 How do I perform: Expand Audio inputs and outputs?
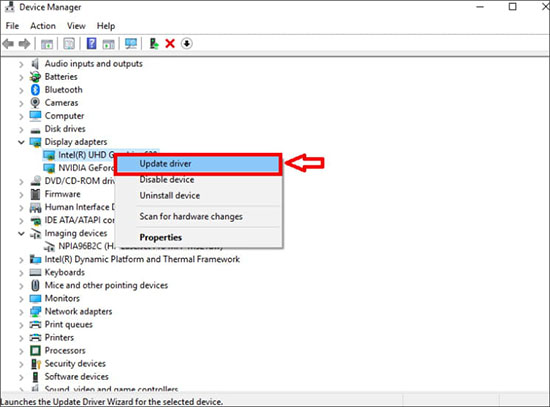[x=21, y=64]
